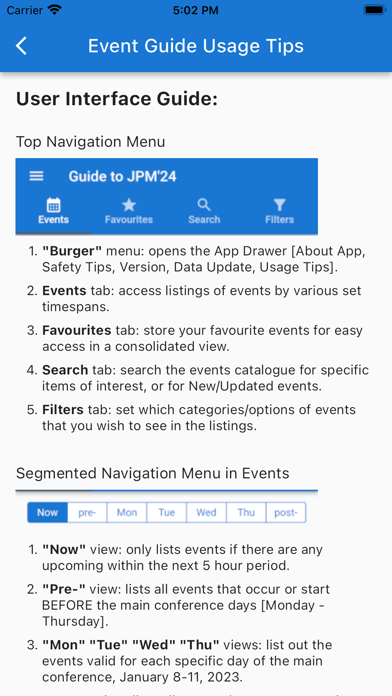392x696 pixels.
Task: Select the Wed segment
Action: (x=206, y=513)
